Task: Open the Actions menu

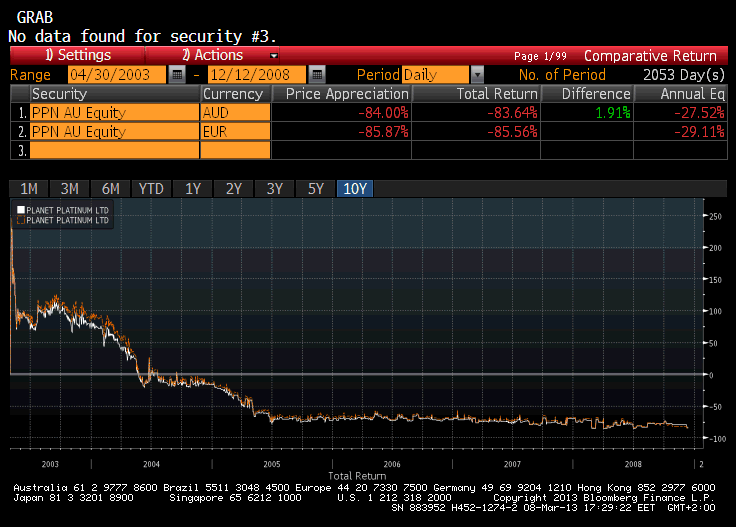Action: coord(212,55)
